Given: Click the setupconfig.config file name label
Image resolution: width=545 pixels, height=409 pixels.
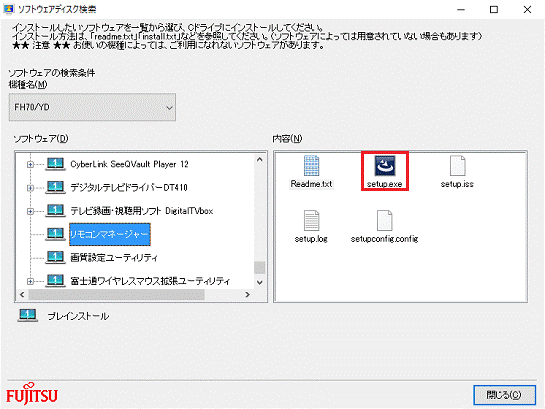Looking at the screenshot, I should 384,239.
